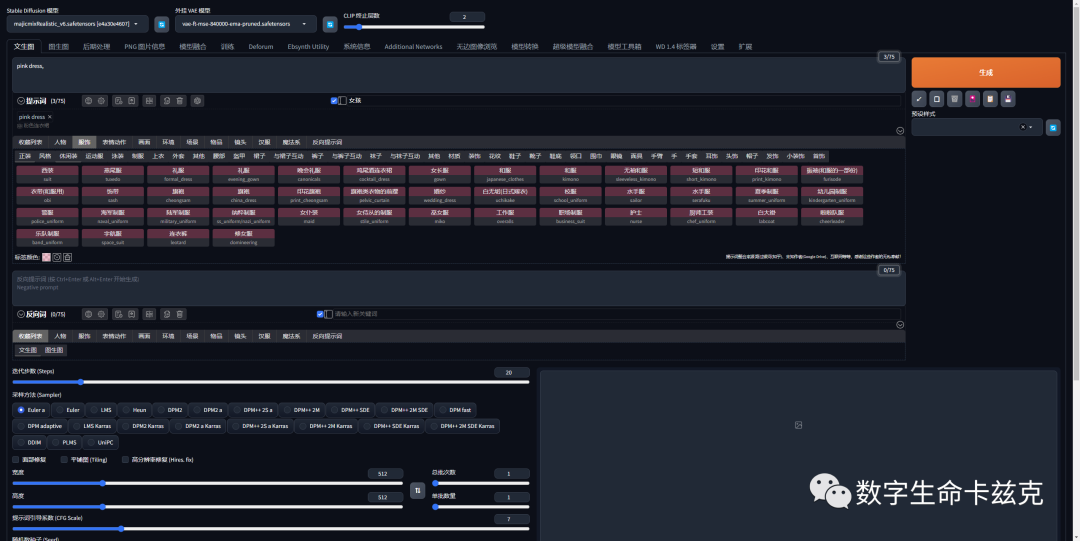
Task: Refresh the Stable Diffusion model list
Action: click(x=161, y=24)
